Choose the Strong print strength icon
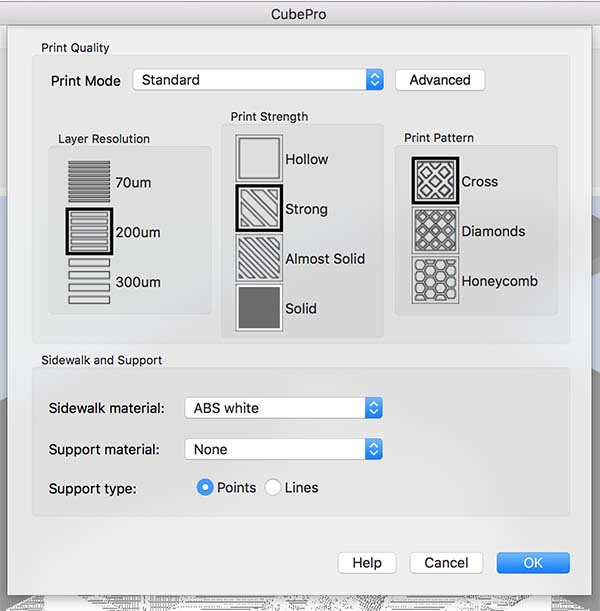 click(x=259, y=208)
